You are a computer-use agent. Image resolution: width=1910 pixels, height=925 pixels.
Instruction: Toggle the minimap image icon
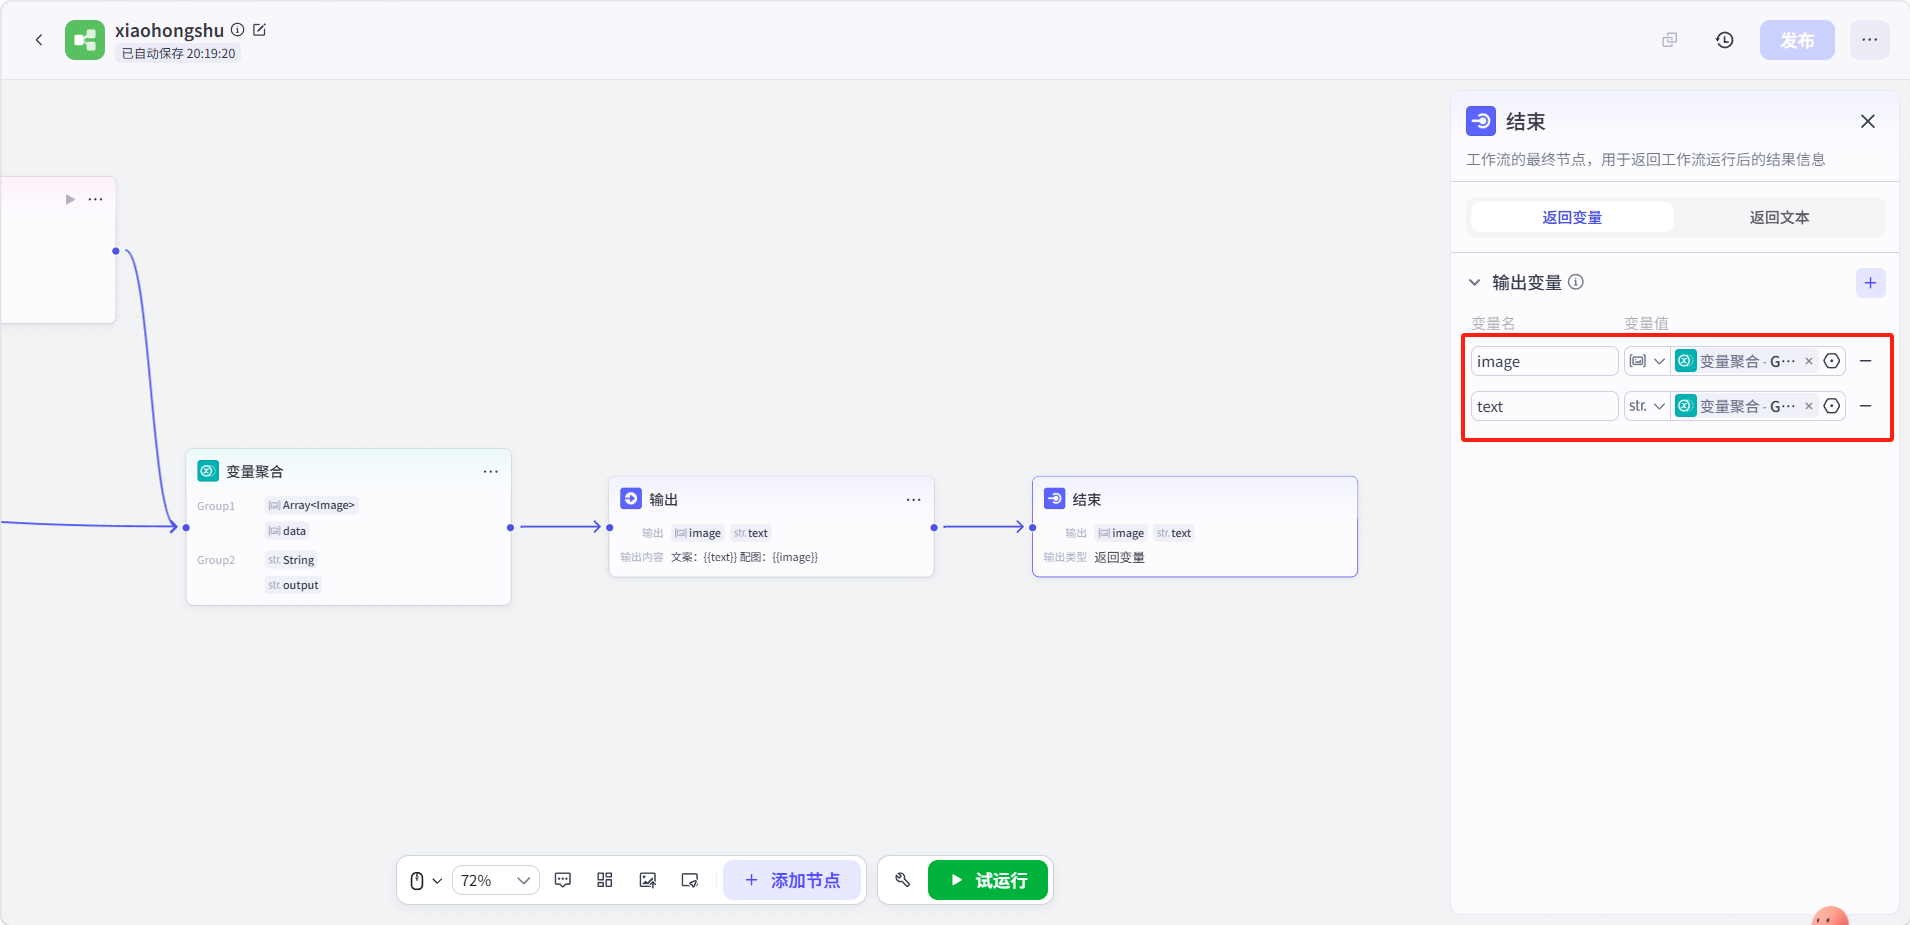pyautogui.click(x=648, y=880)
